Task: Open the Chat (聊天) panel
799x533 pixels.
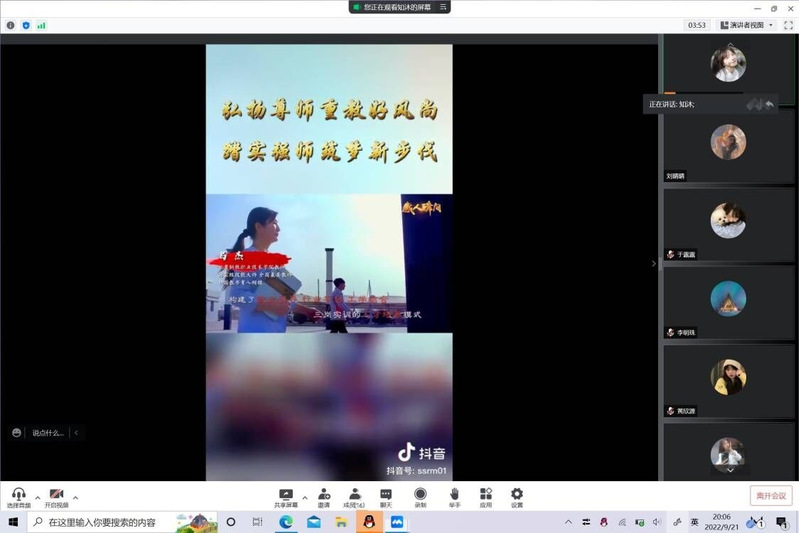Action: [x=386, y=496]
